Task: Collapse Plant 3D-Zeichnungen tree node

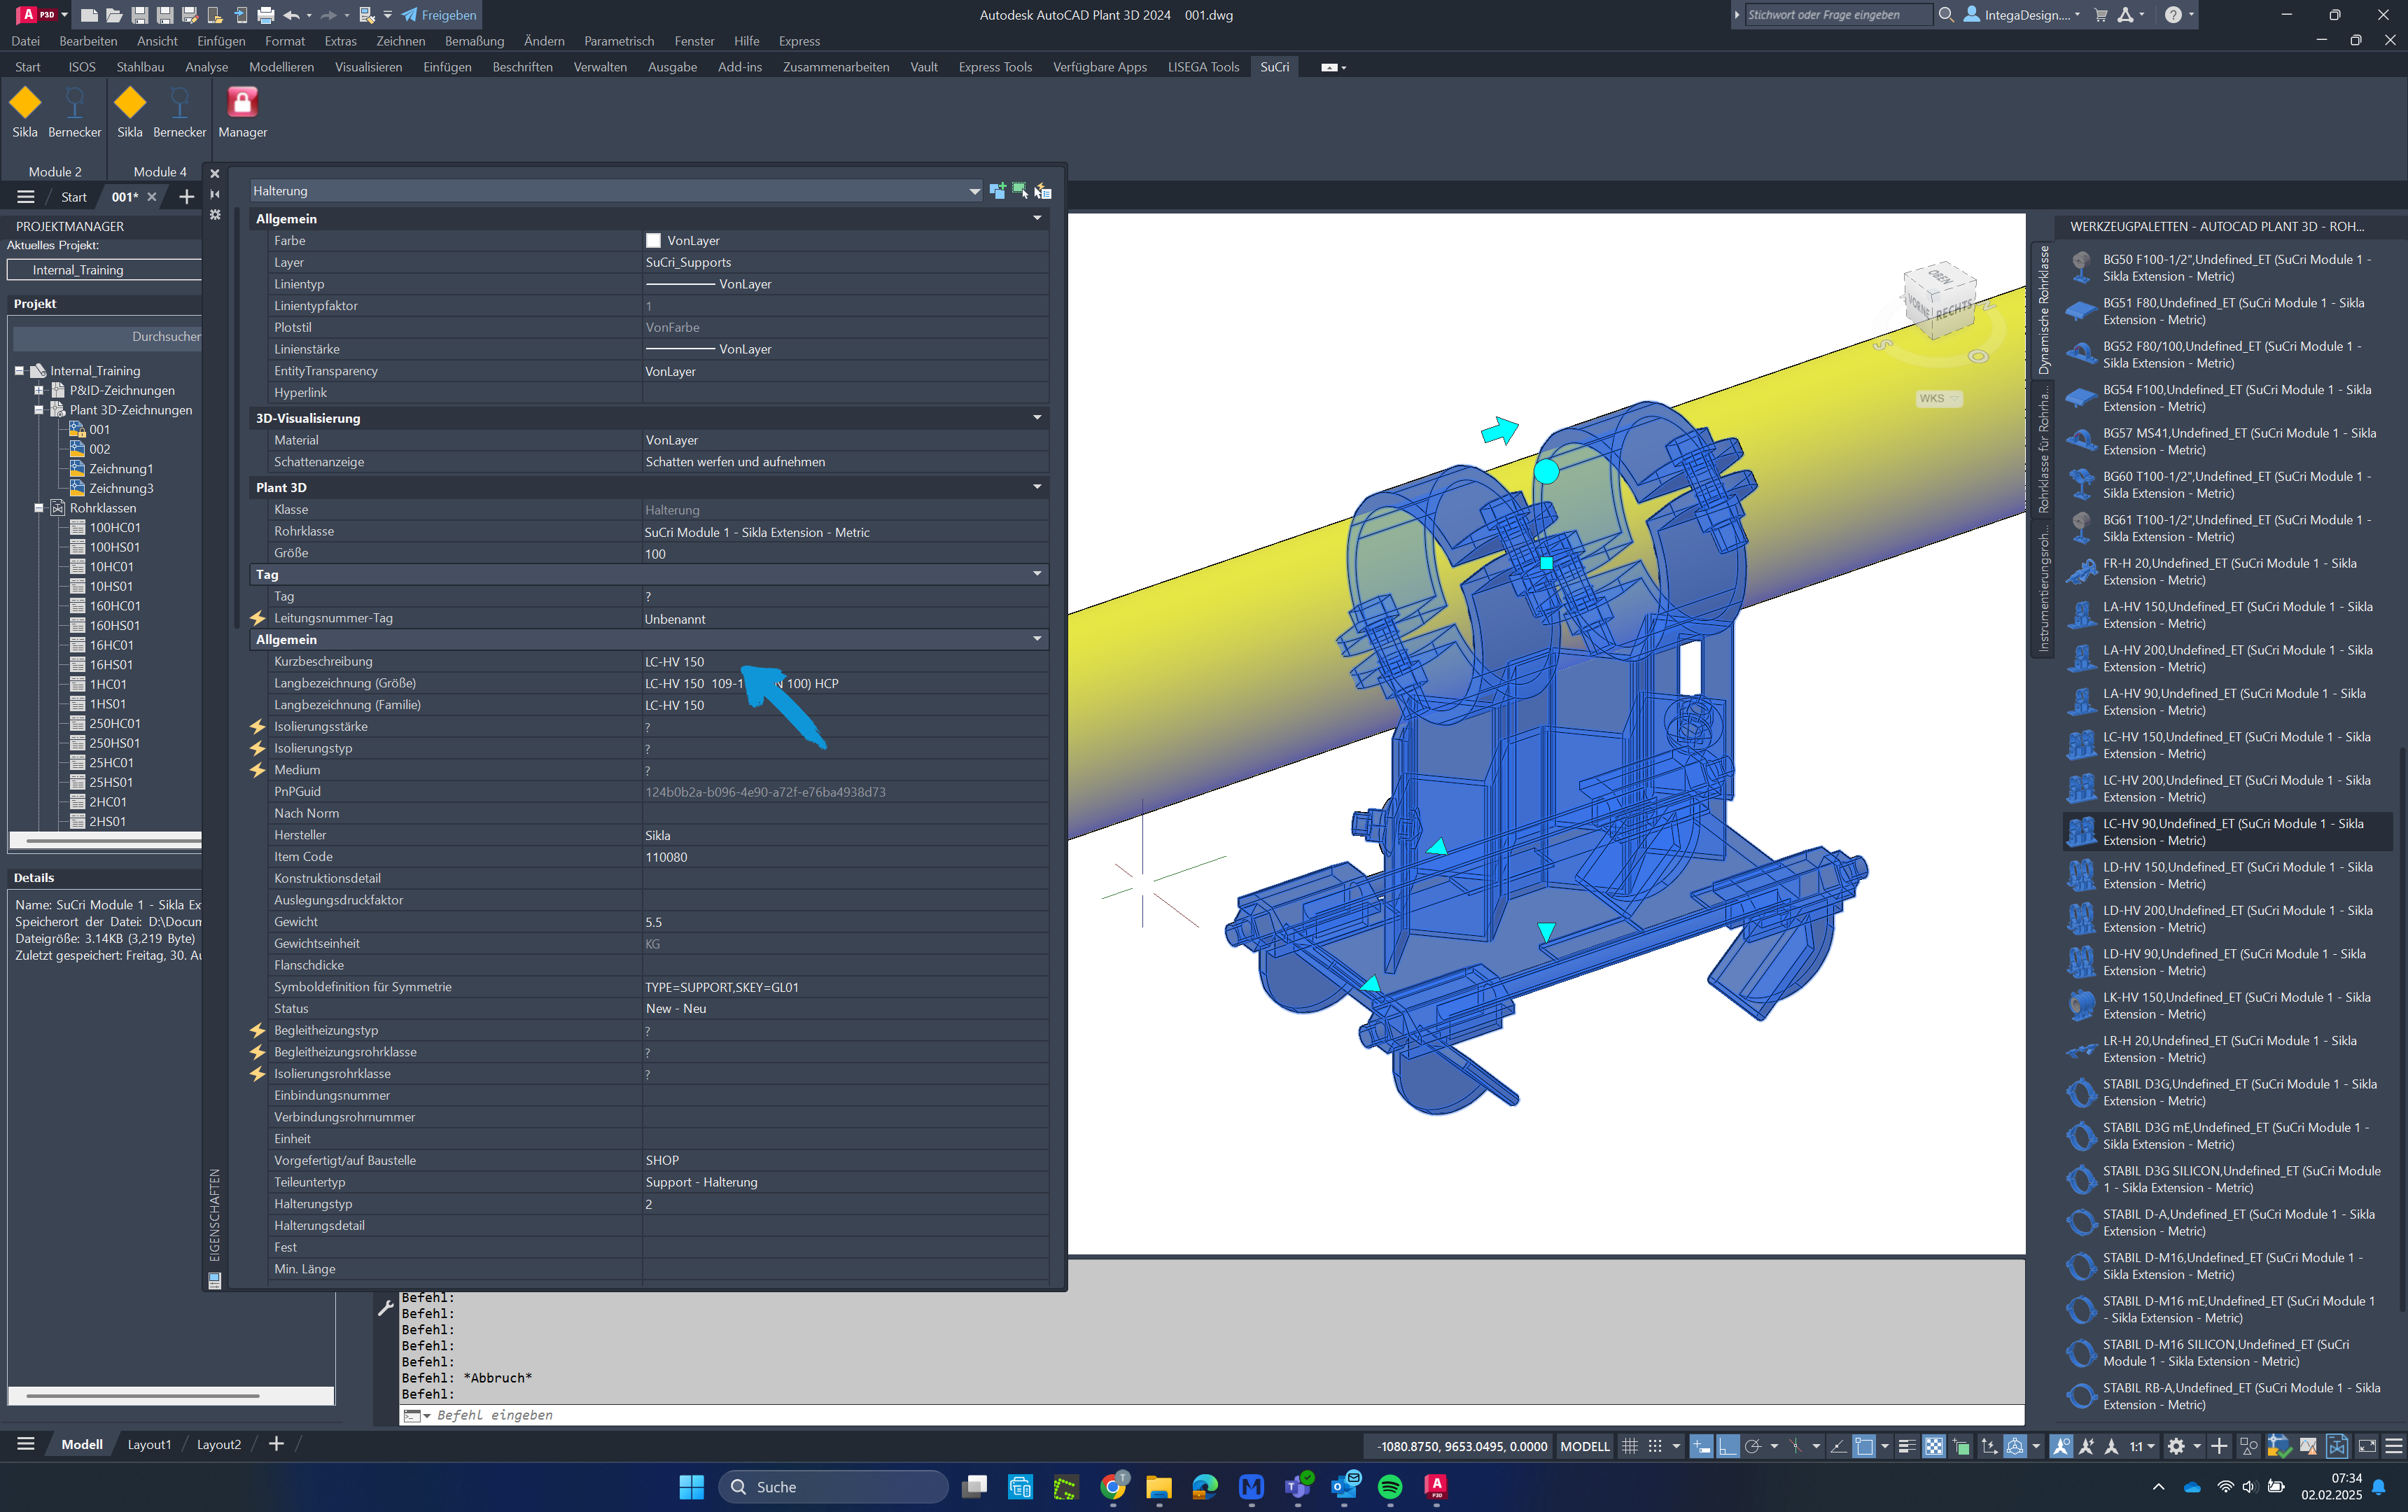Action: 39,410
